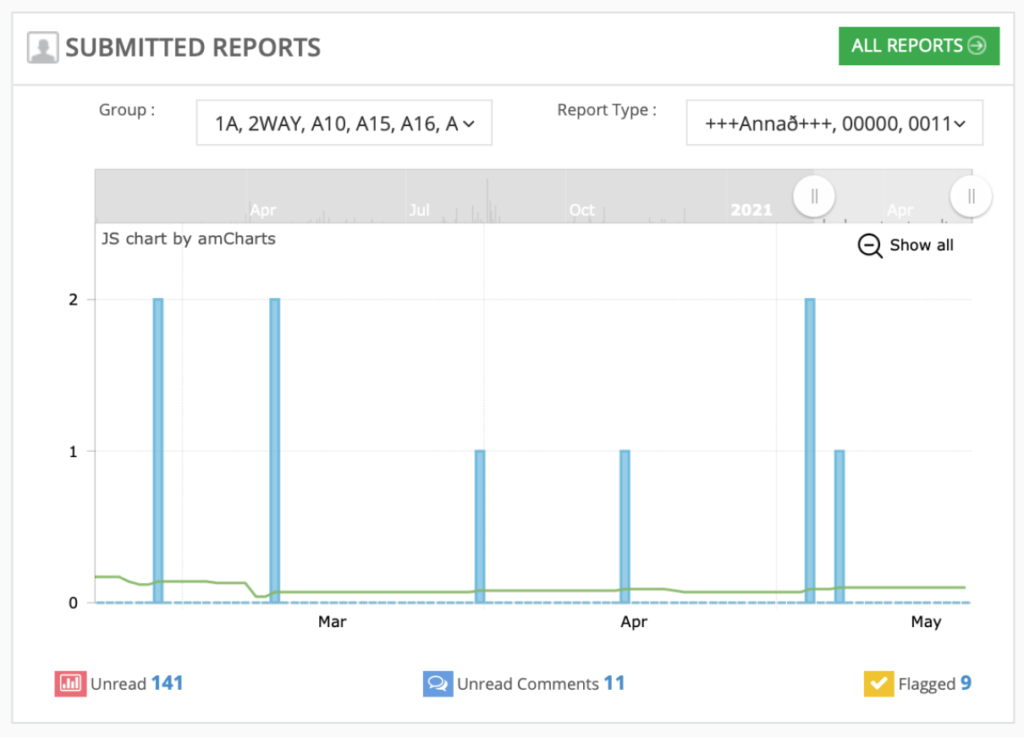This screenshot has height=738, width=1024.
Task: Click Oct label in the chart scrollbar
Action: tap(582, 210)
